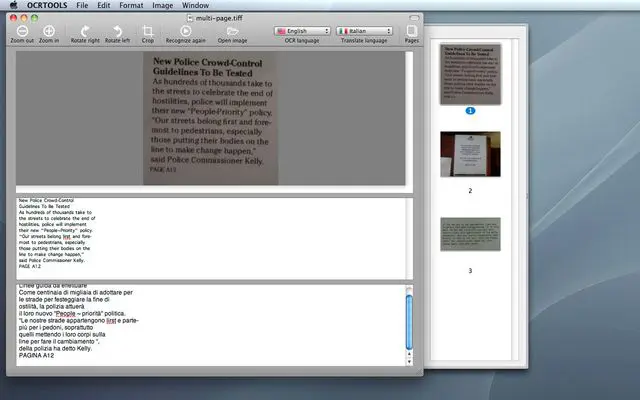640x400 pixels.
Task: Open the OCRTOOLS application menu
Action: click(47, 5)
